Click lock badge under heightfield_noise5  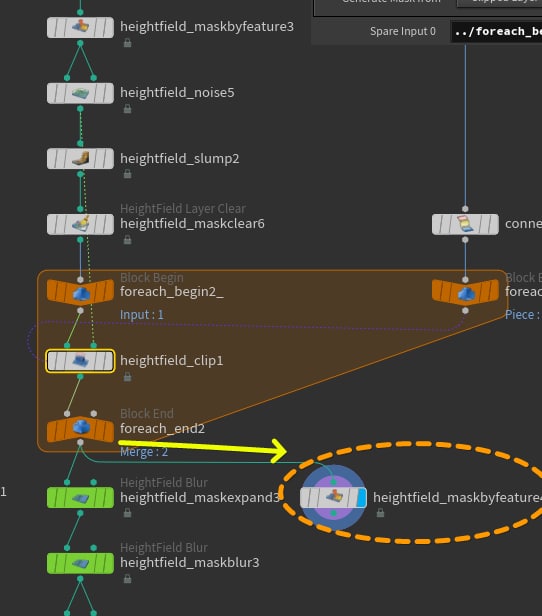(x=127, y=109)
